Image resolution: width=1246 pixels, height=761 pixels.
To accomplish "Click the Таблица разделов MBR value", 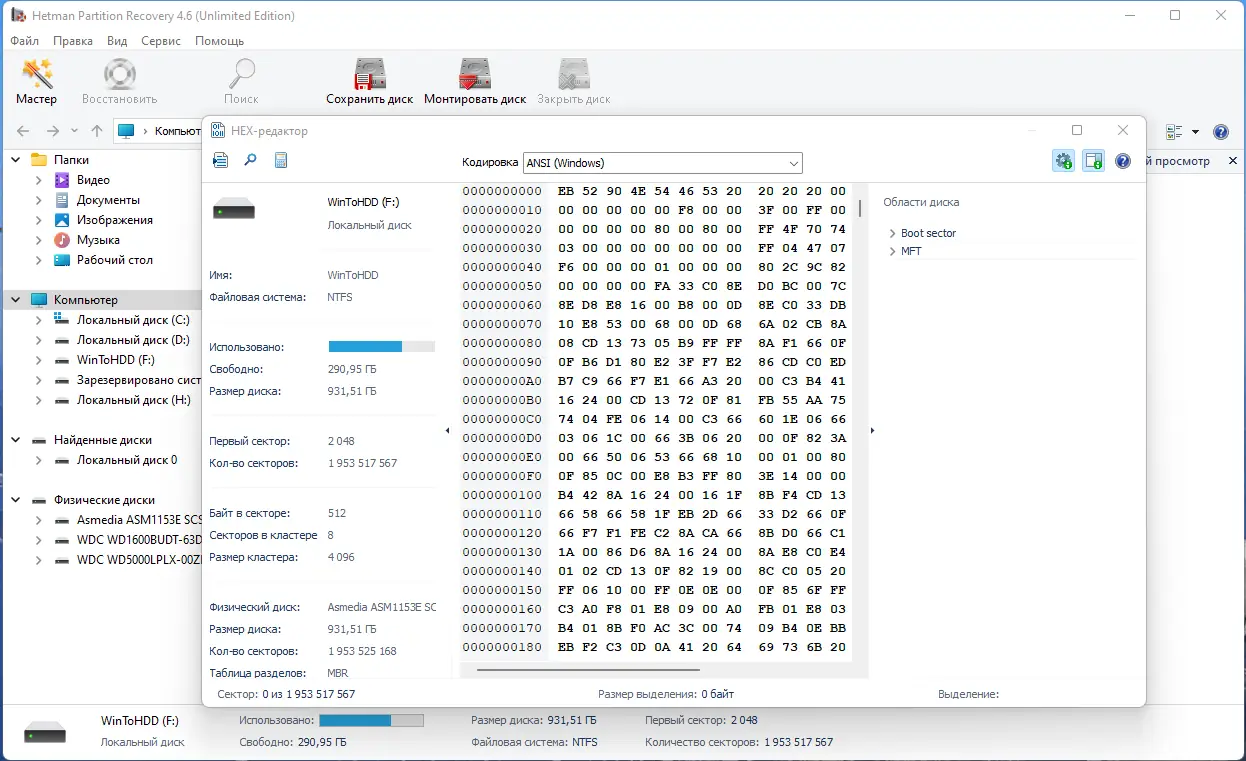I will point(338,673).
